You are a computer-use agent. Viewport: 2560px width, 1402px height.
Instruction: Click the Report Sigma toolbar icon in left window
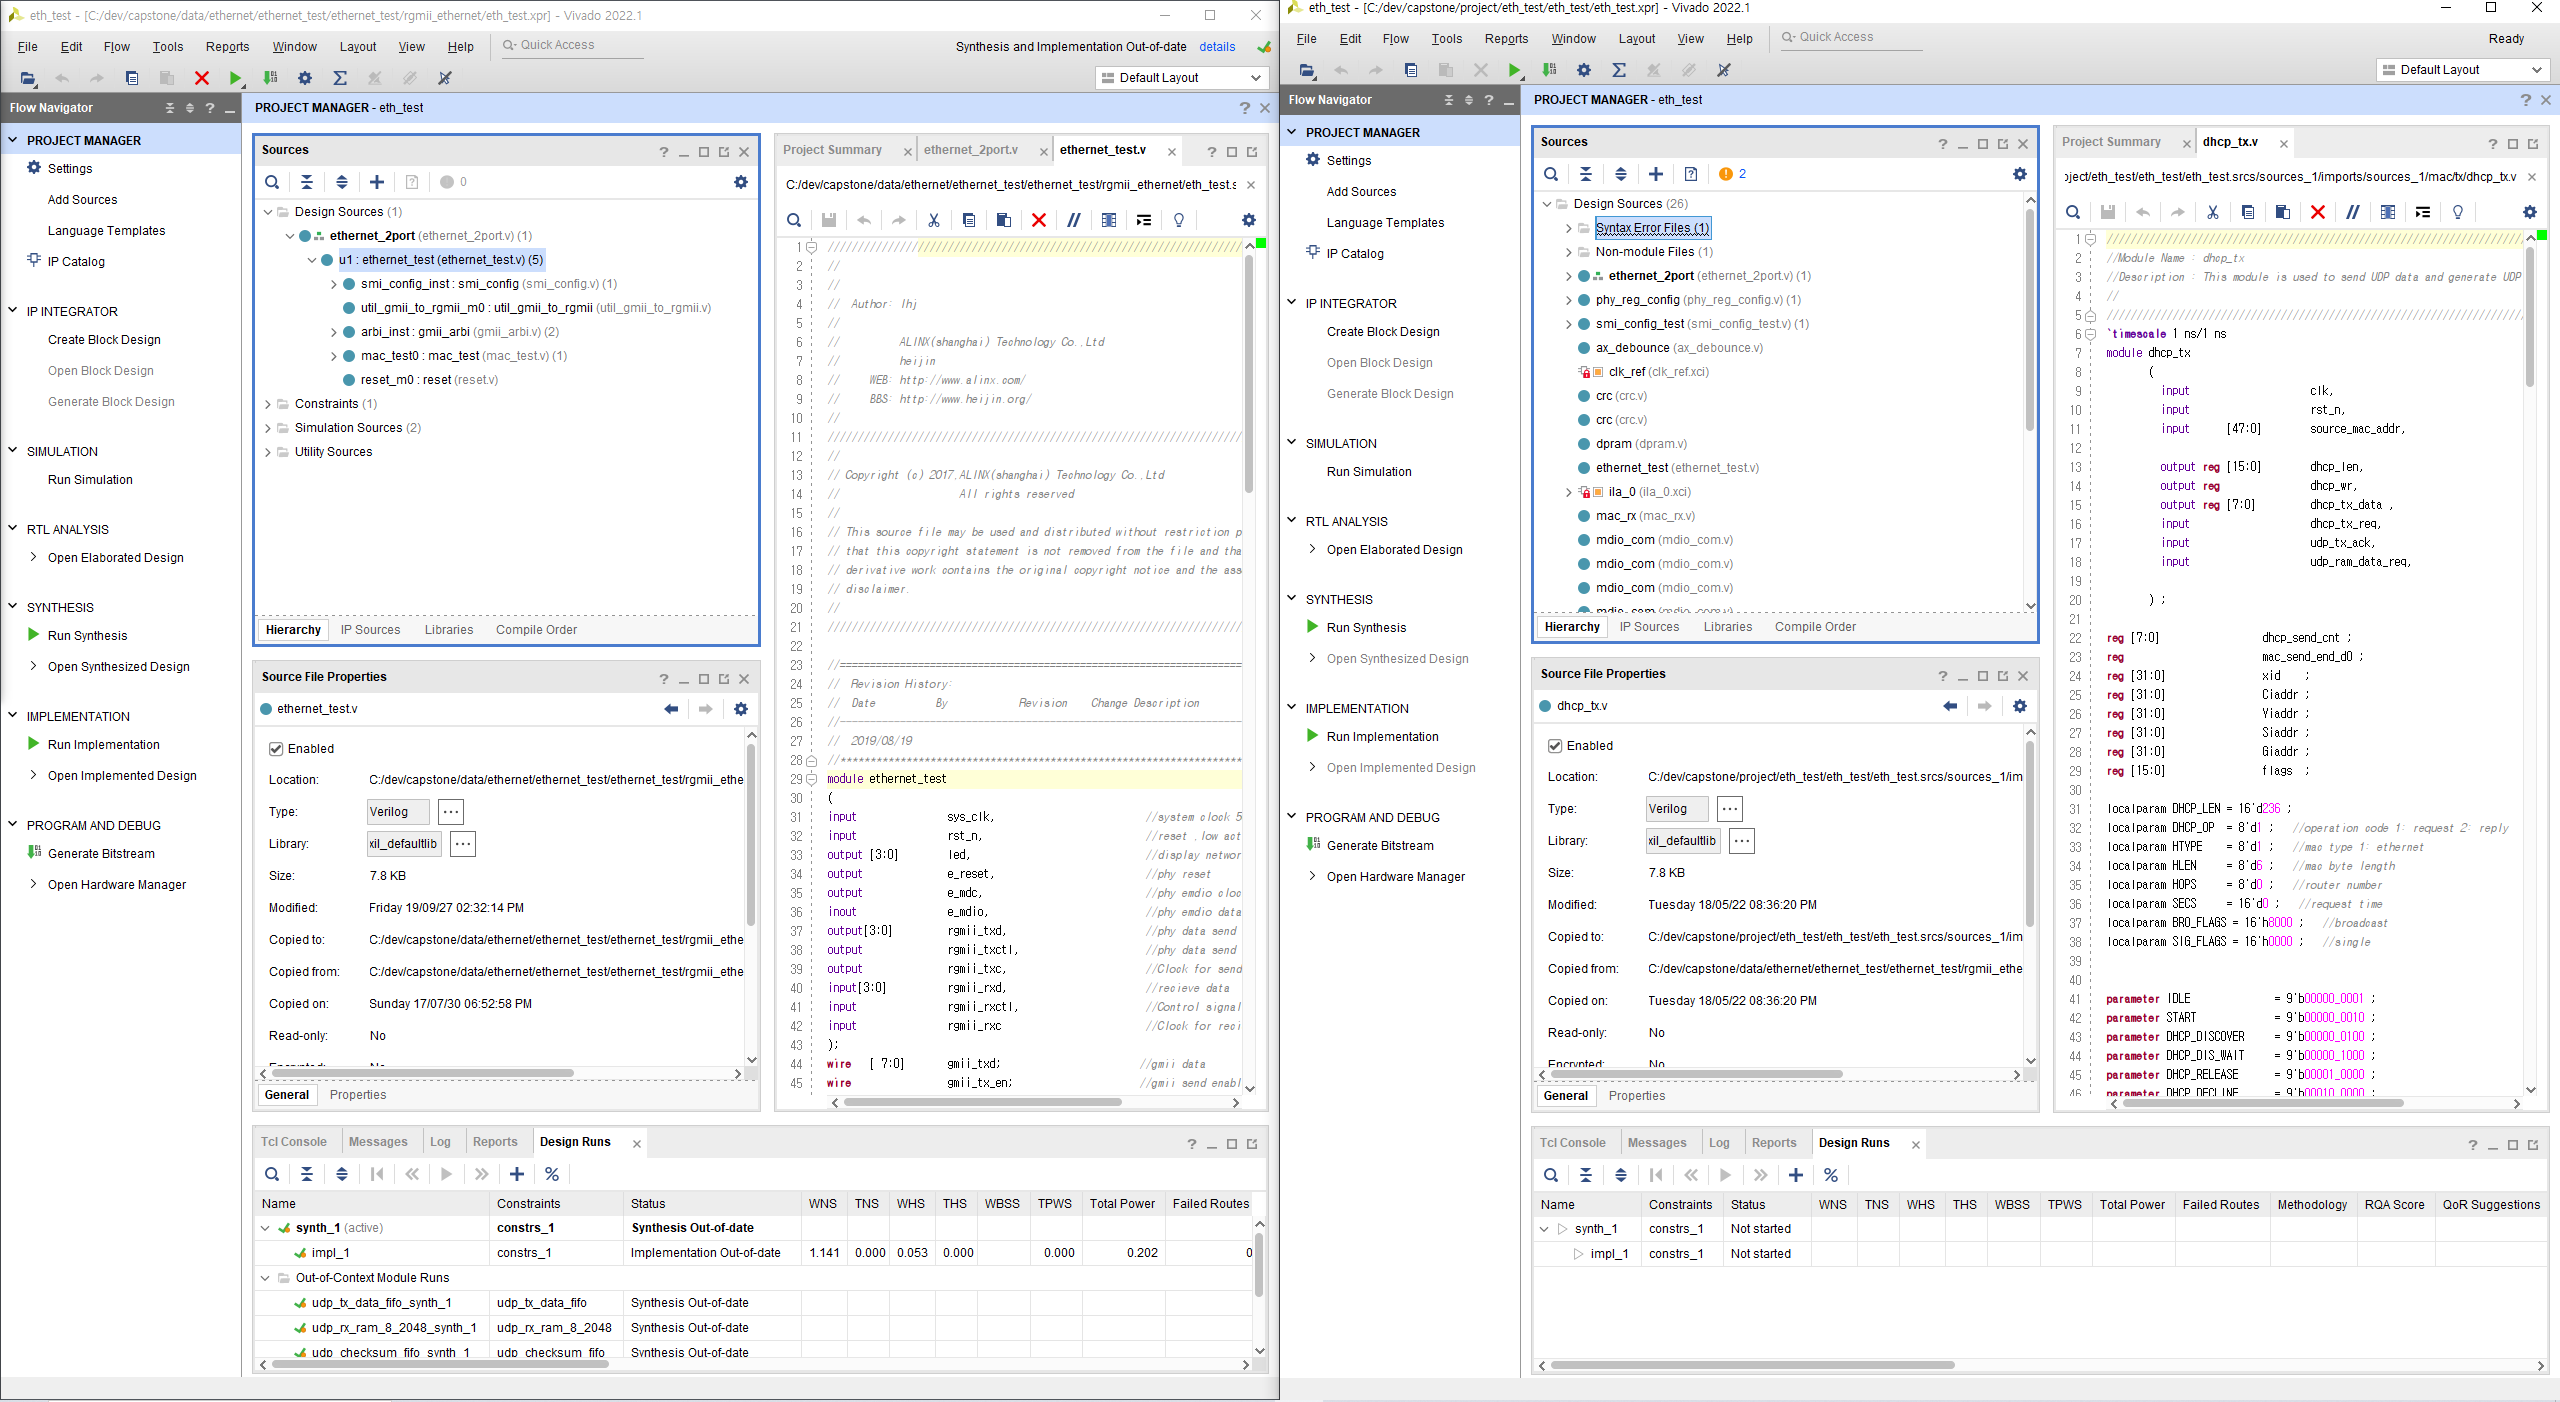[340, 78]
